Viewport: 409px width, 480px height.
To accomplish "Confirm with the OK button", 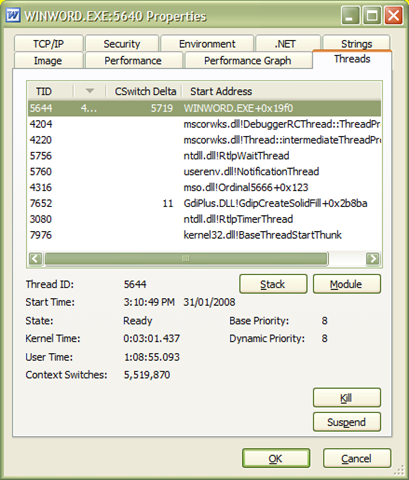I will click(276, 458).
